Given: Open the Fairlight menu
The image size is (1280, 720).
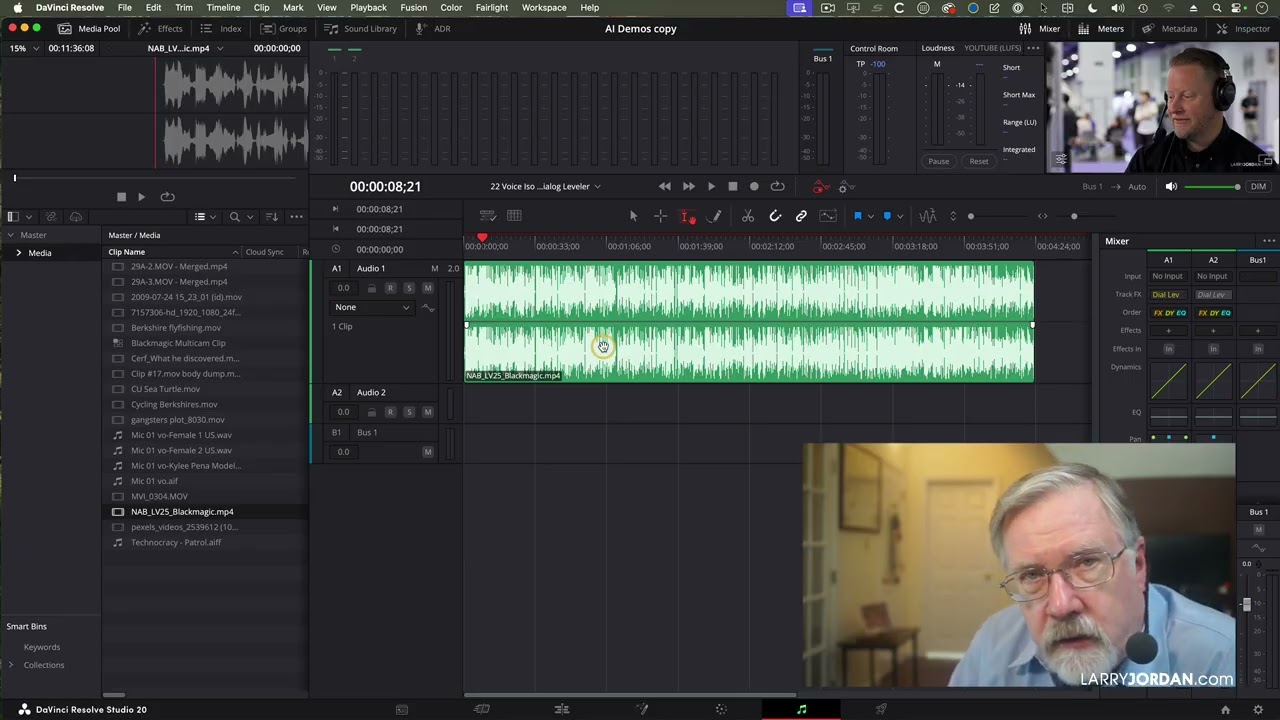Looking at the screenshot, I should pos(491,8).
